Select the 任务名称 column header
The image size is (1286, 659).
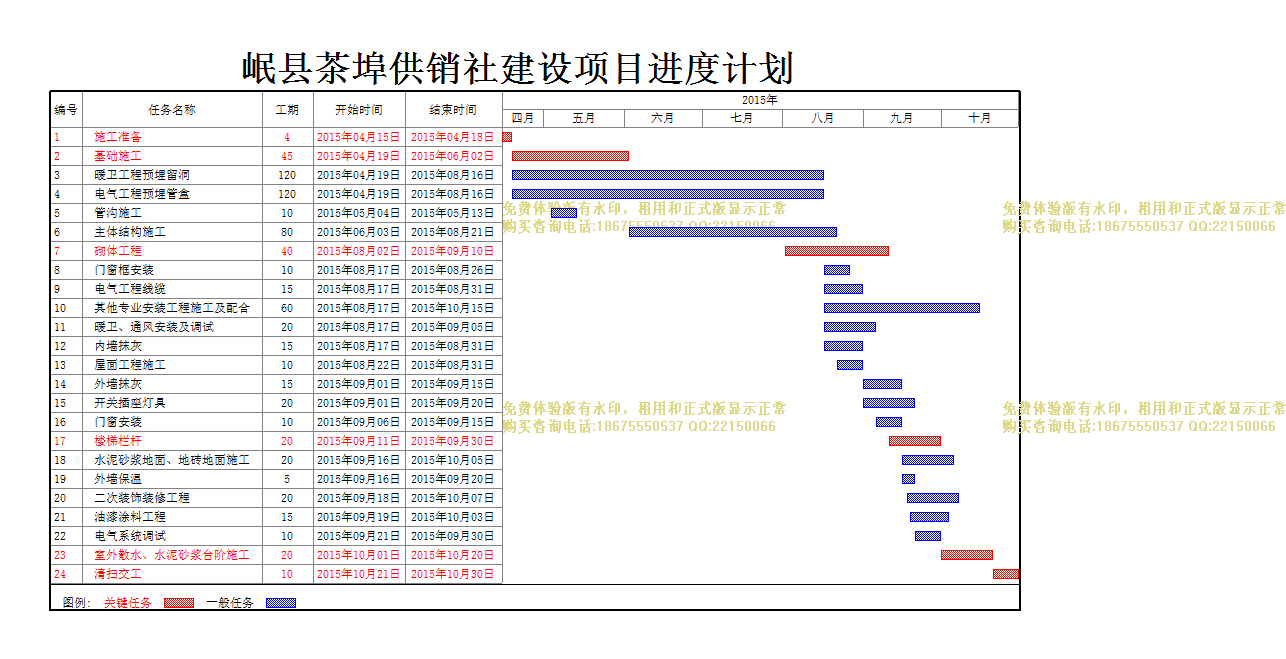coord(172,110)
